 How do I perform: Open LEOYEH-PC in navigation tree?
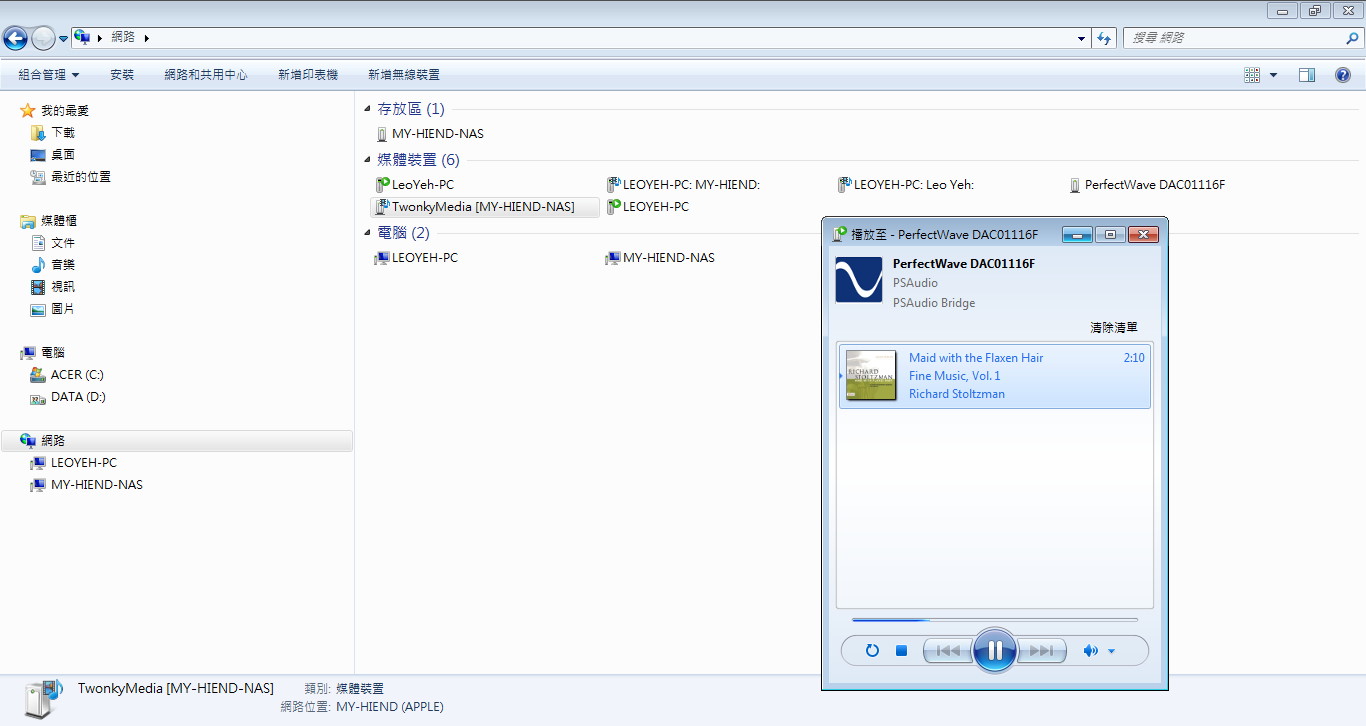[x=73, y=463]
